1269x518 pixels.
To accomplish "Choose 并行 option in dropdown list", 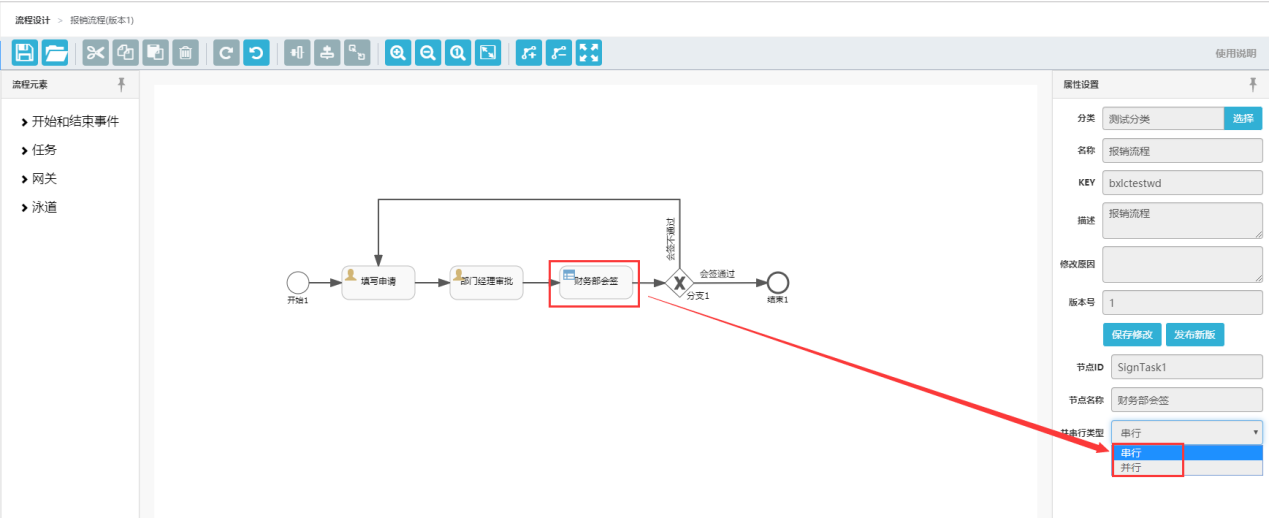I will tap(1187, 467).
